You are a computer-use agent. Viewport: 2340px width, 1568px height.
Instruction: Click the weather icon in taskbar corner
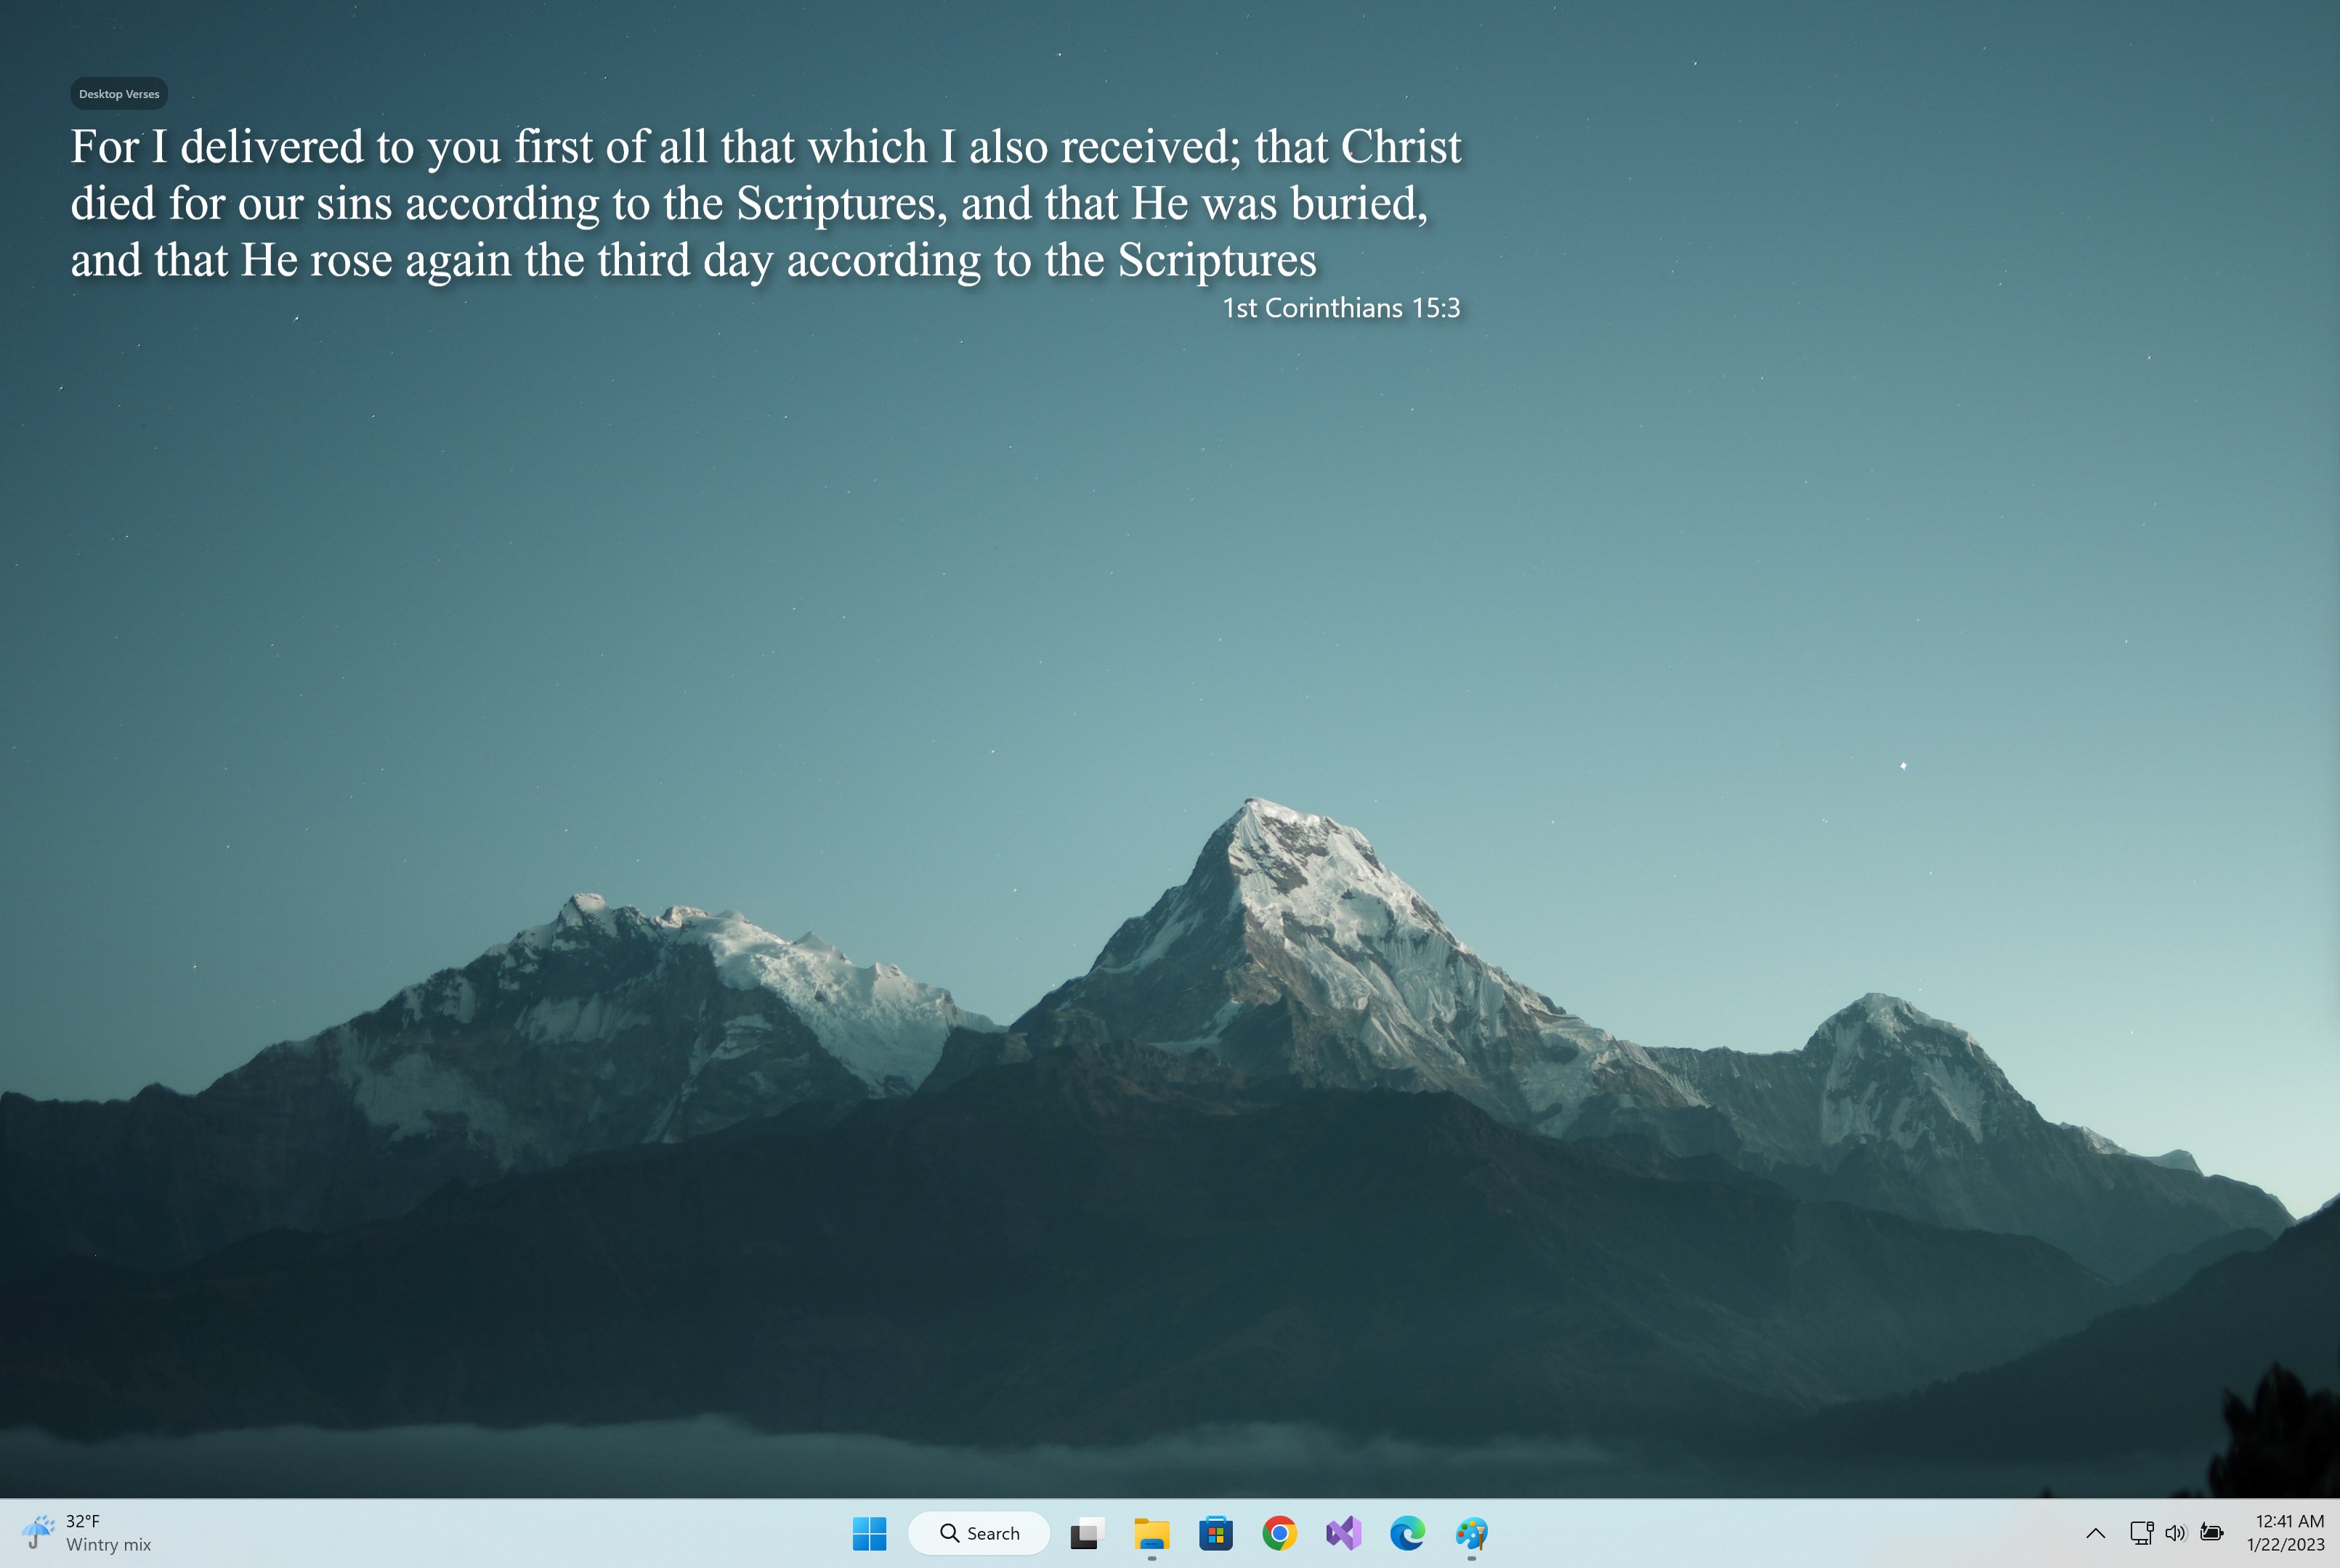(x=37, y=1530)
